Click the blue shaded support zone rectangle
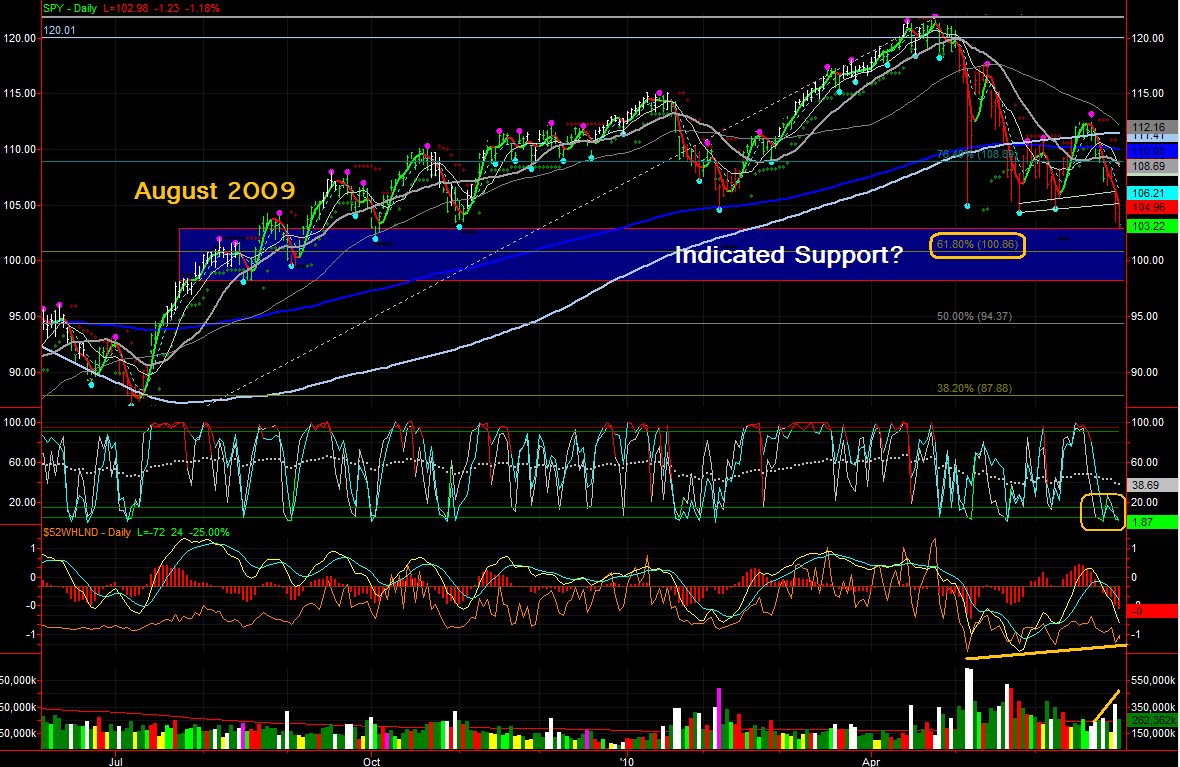Image resolution: width=1180 pixels, height=767 pixels. 652,254
